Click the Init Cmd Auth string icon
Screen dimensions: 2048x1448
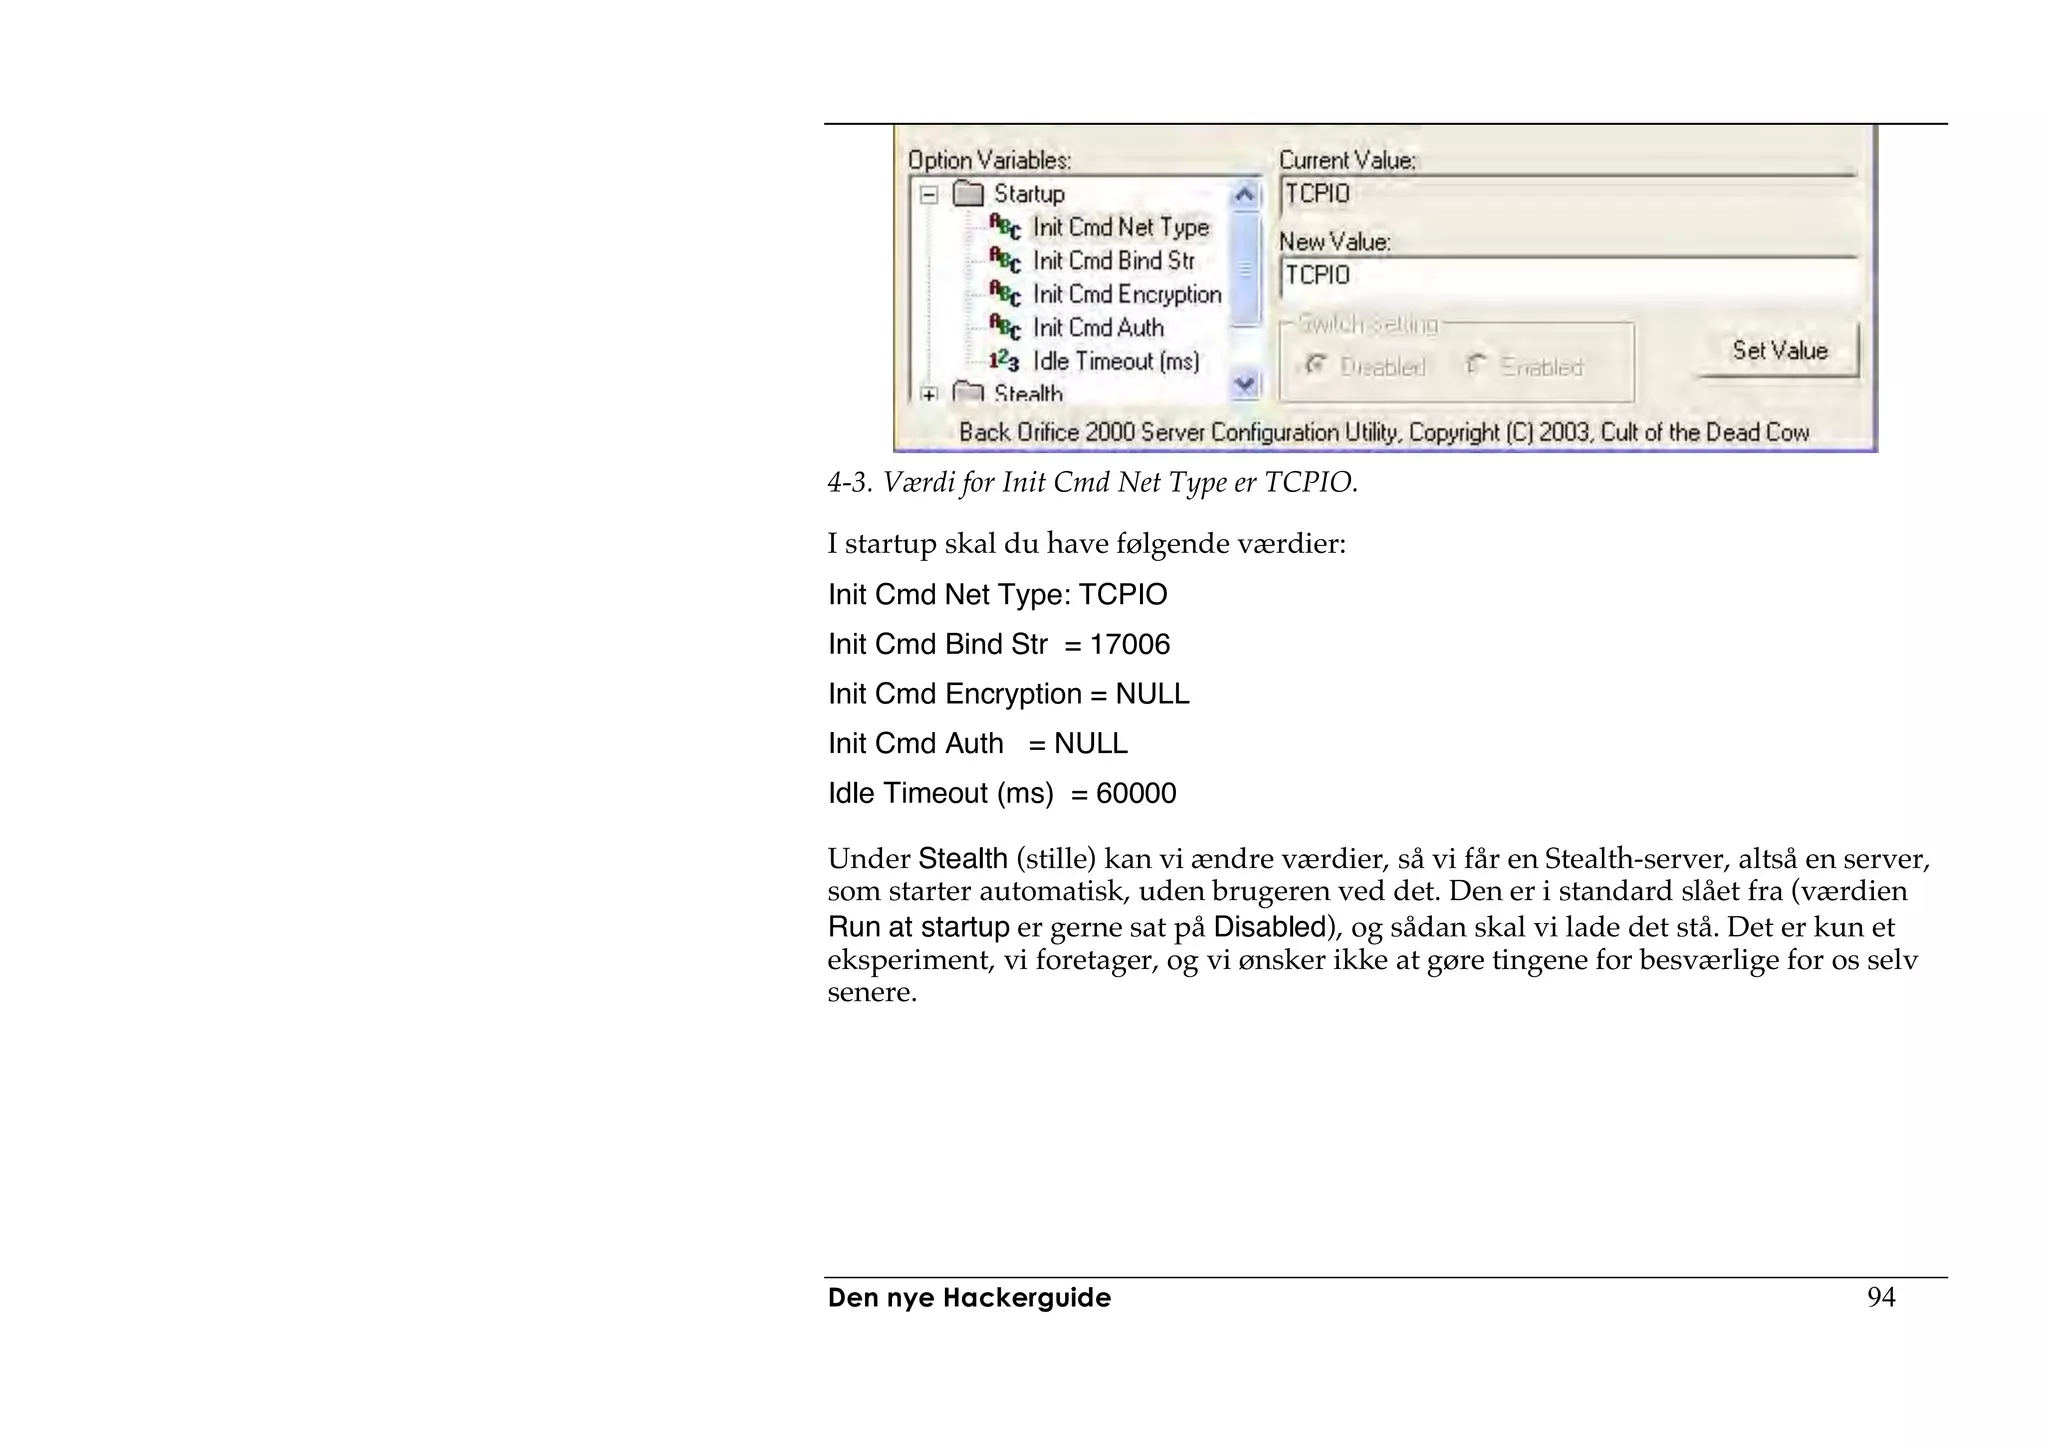1005,327
